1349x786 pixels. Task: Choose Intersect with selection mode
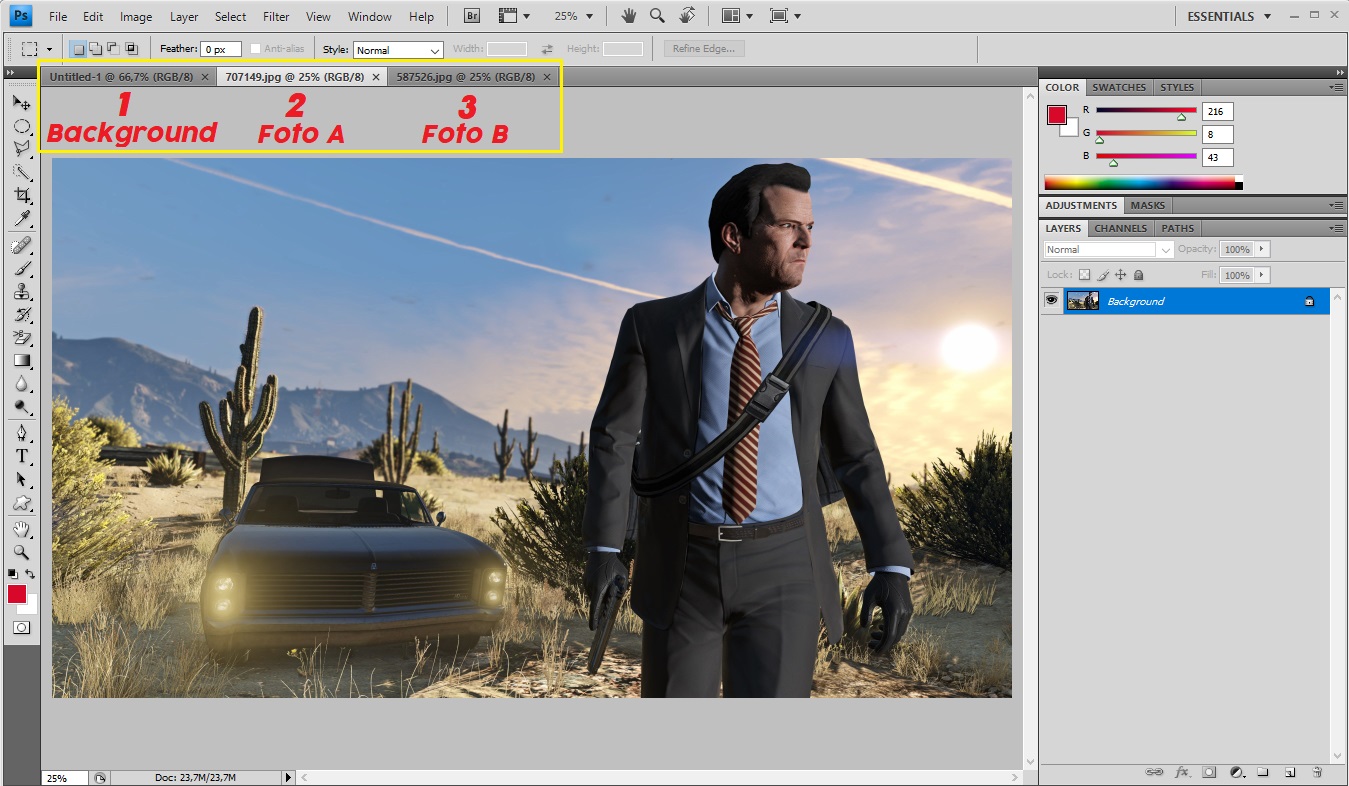coord(131,49)
